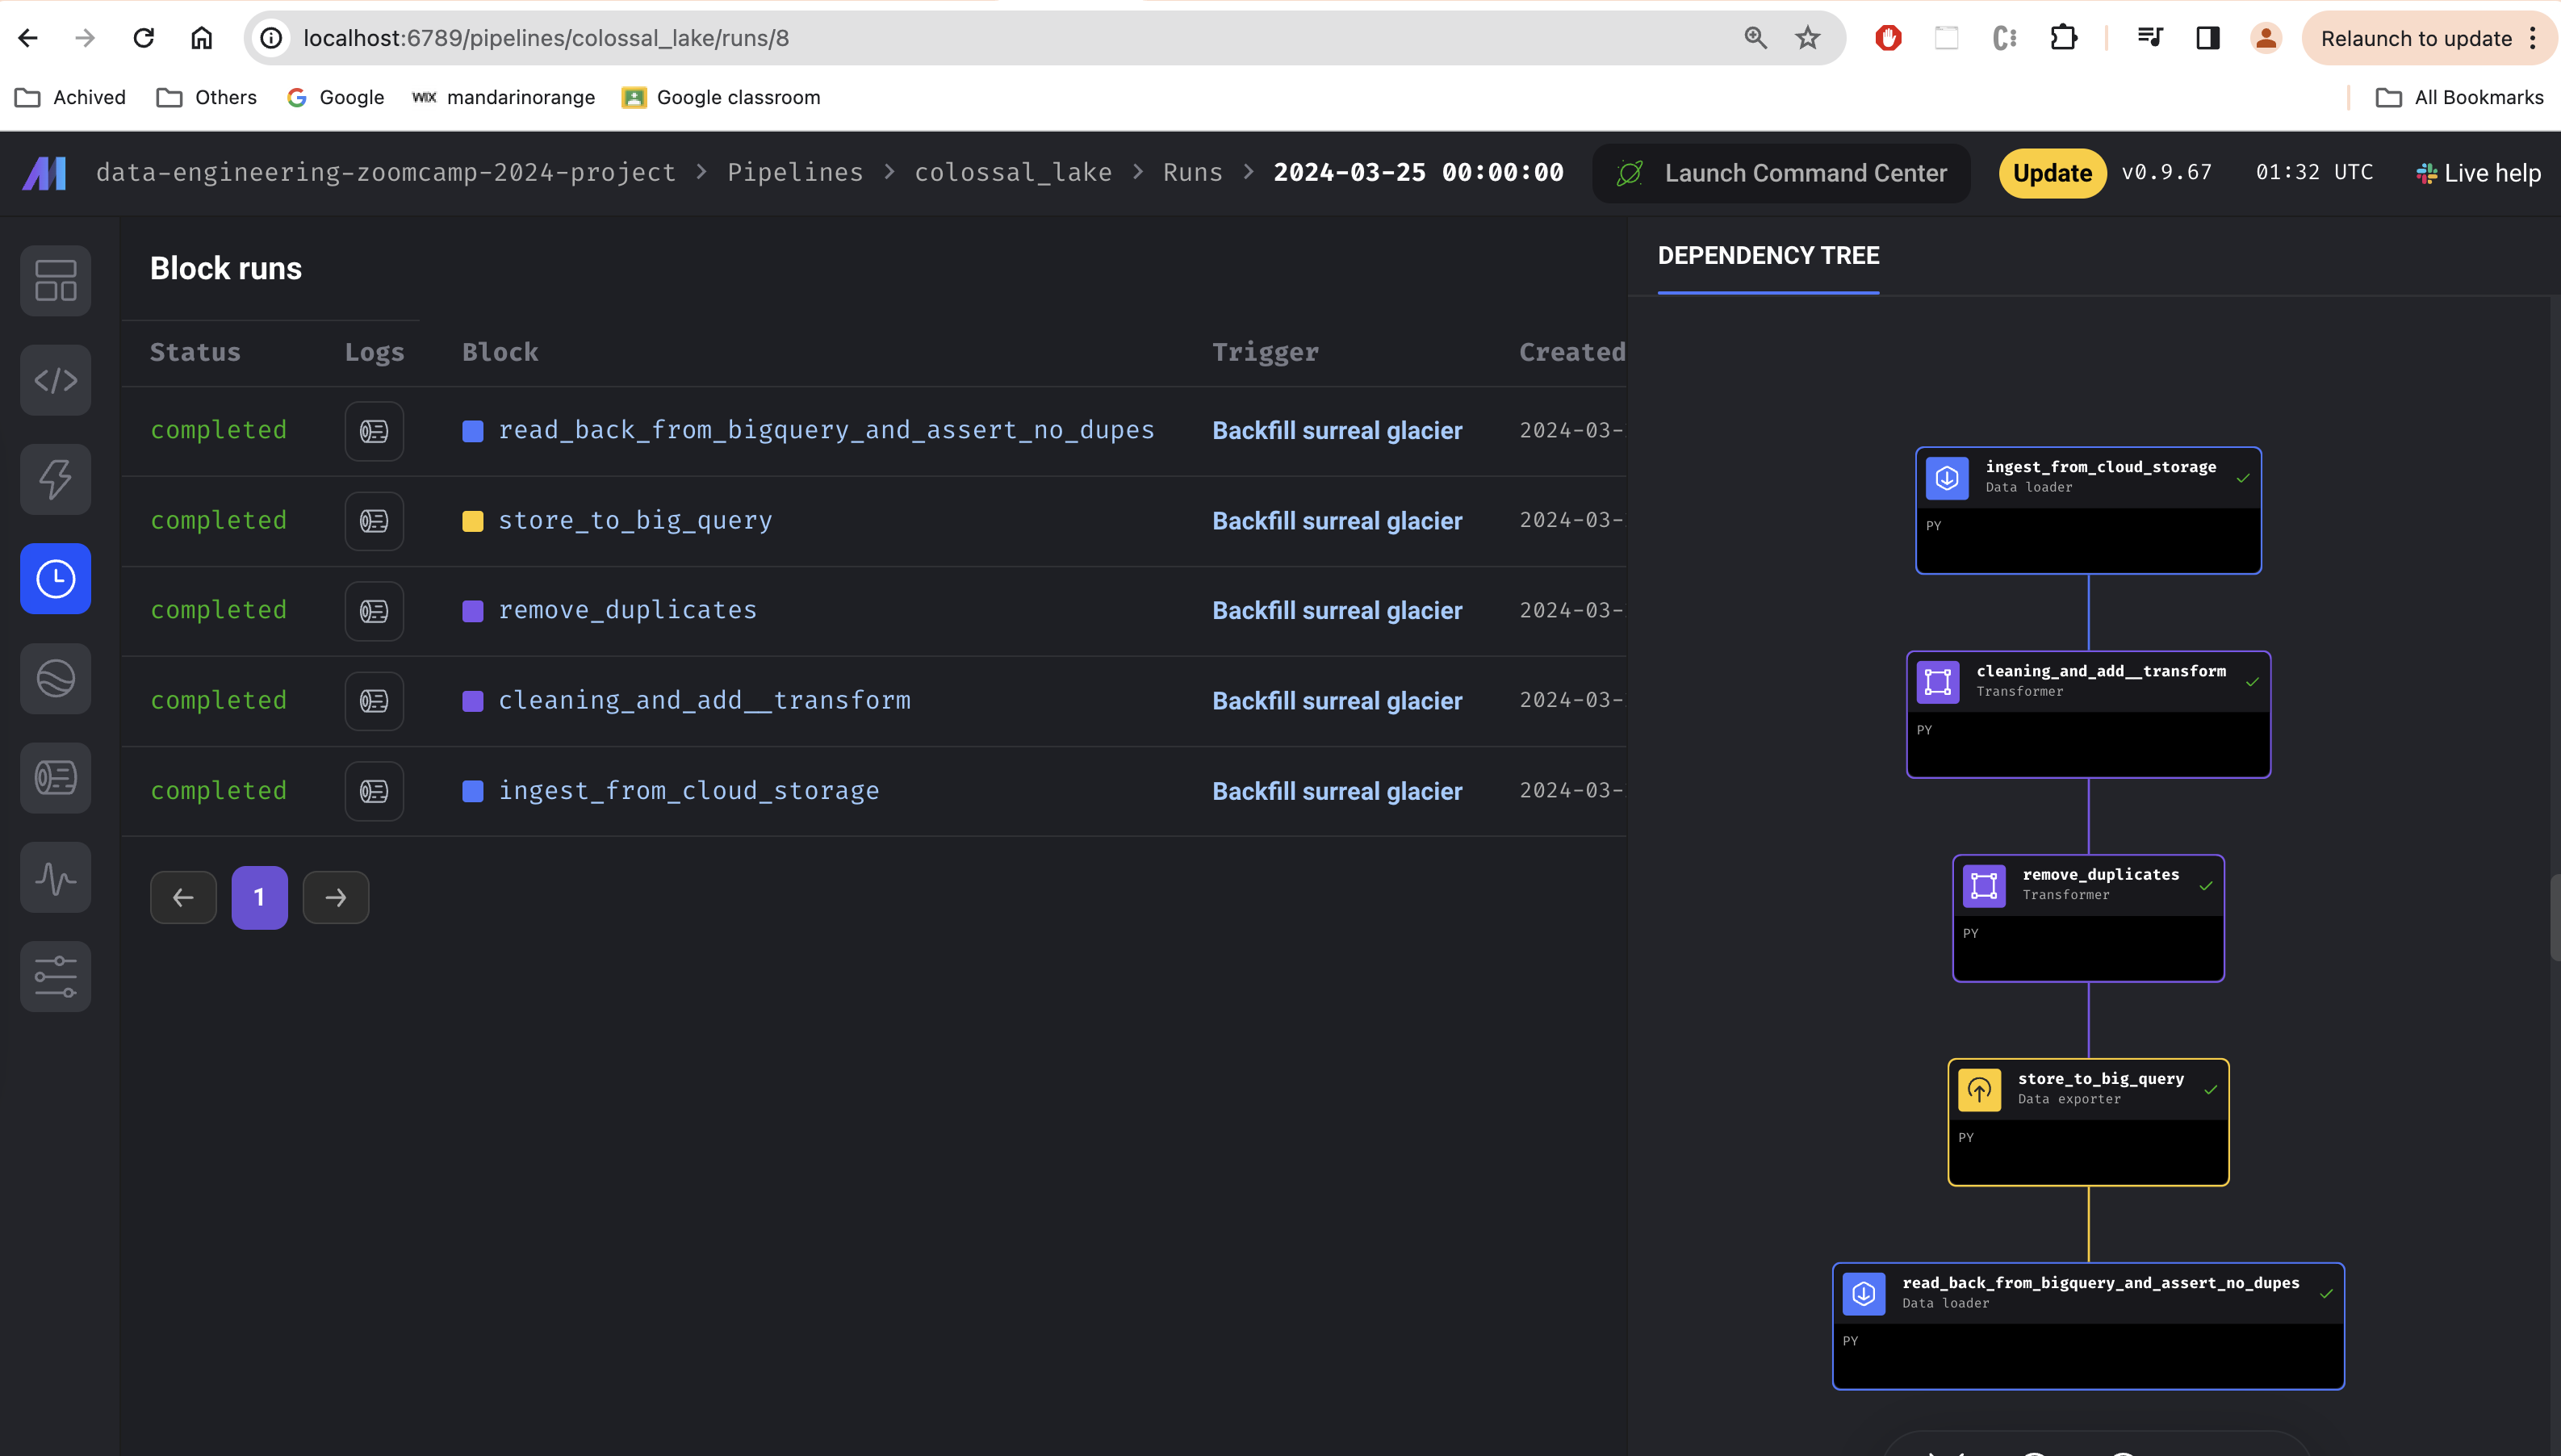The image size is (2561, 1456).
Task: Click the Status column header
Action: coord(195,352)
